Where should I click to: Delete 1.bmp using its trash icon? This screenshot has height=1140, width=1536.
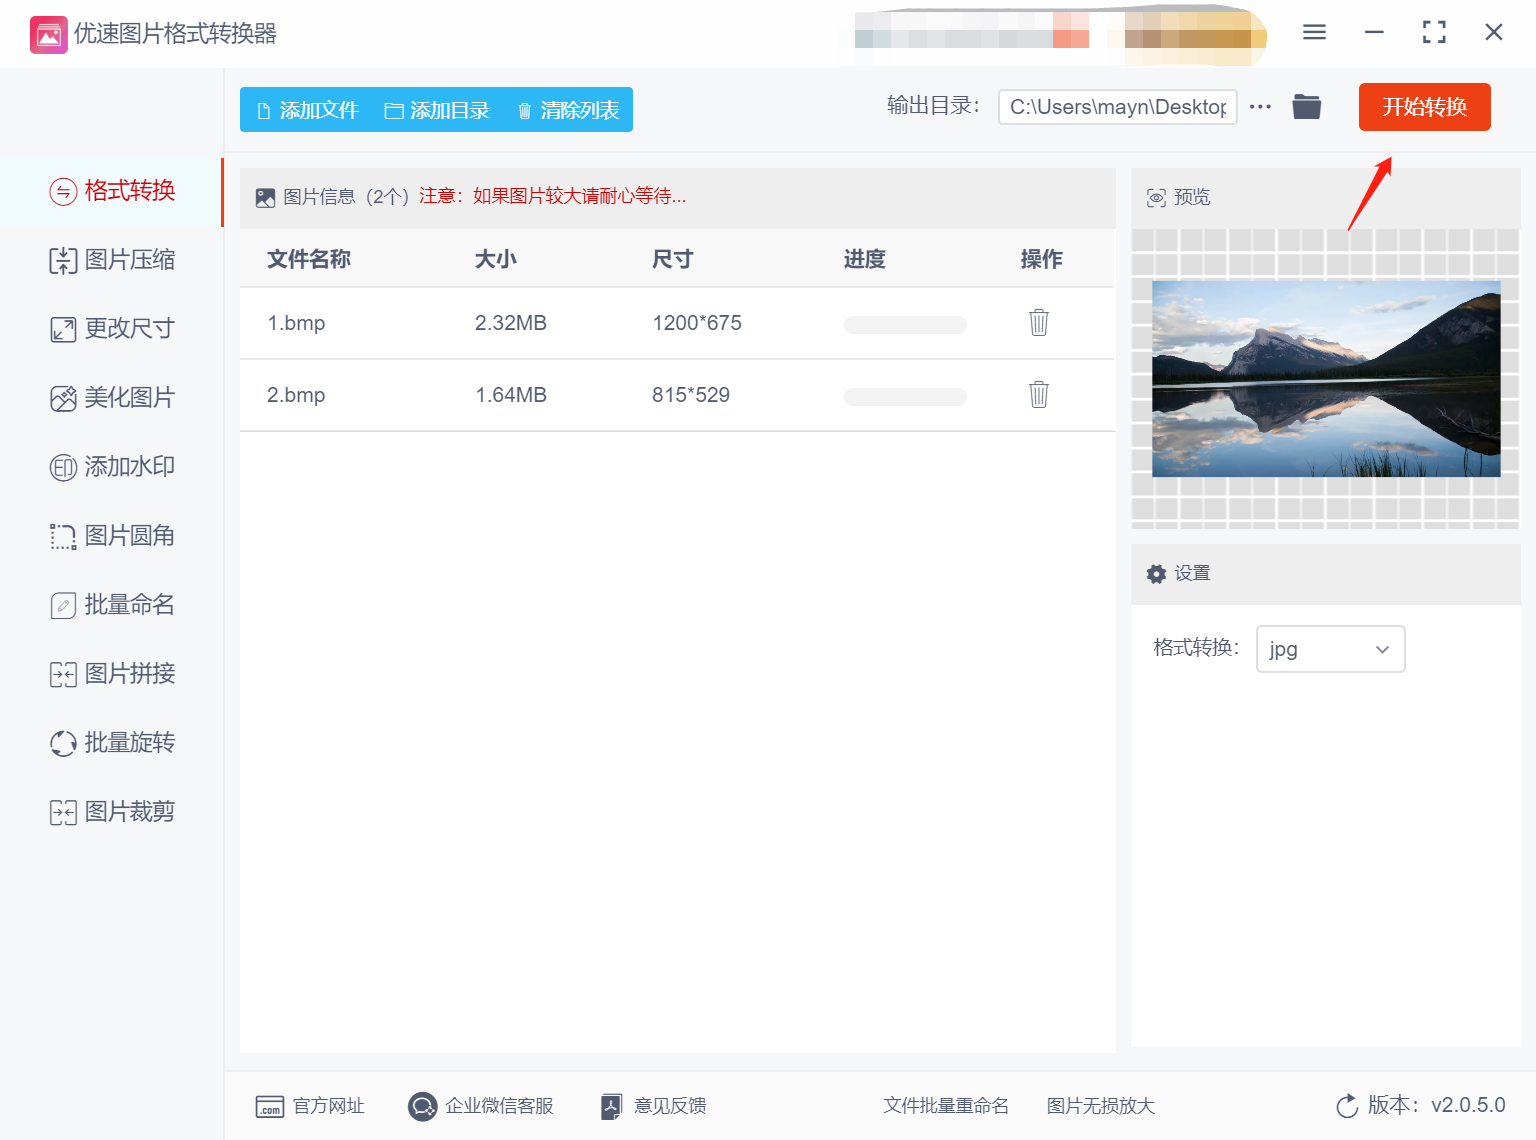(1038, 322)
